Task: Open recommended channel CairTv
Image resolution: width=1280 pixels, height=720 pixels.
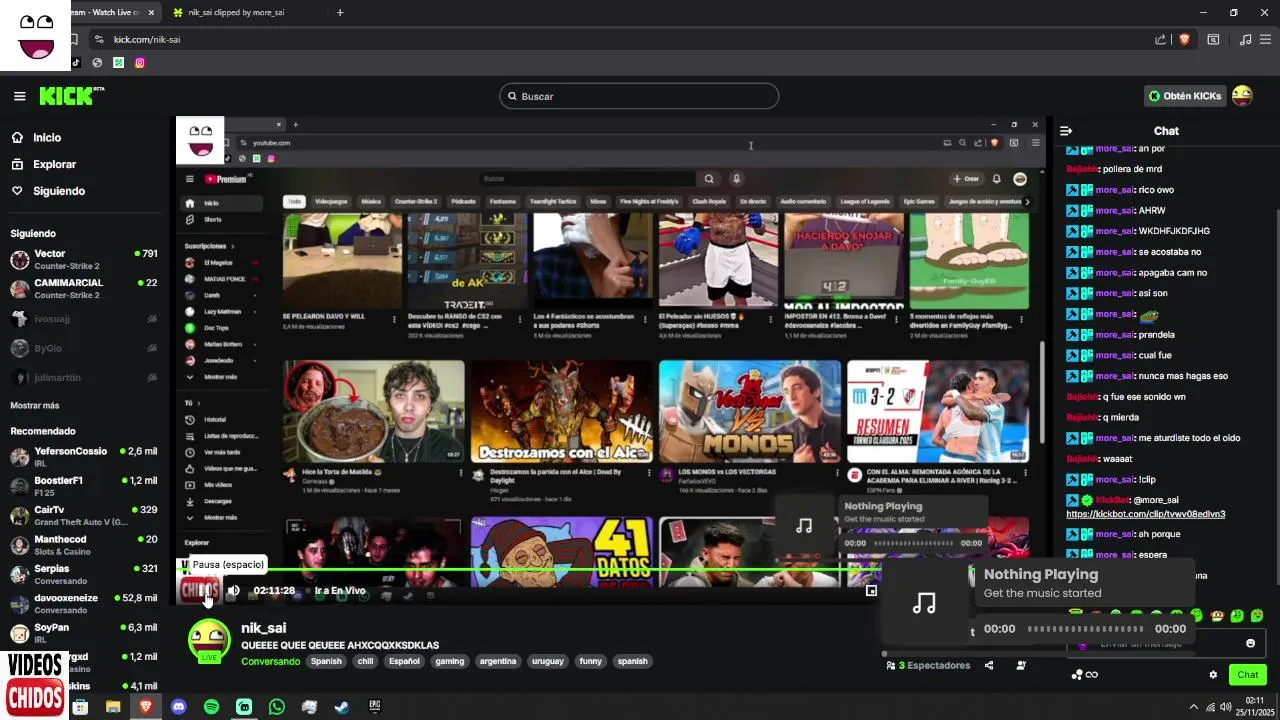Action: pyautogui.click(x=84, y=516)
